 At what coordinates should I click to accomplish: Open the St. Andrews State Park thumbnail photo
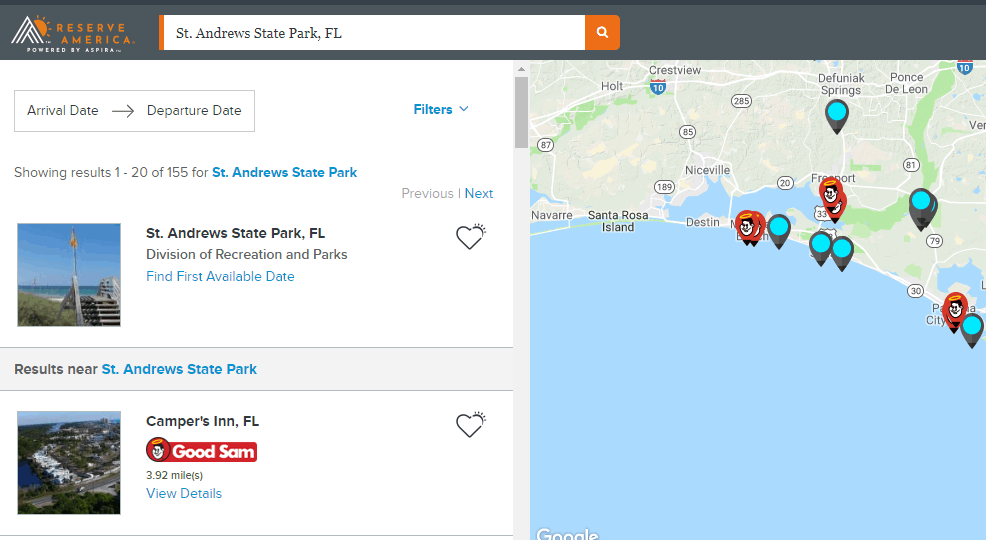click(69, 275)
